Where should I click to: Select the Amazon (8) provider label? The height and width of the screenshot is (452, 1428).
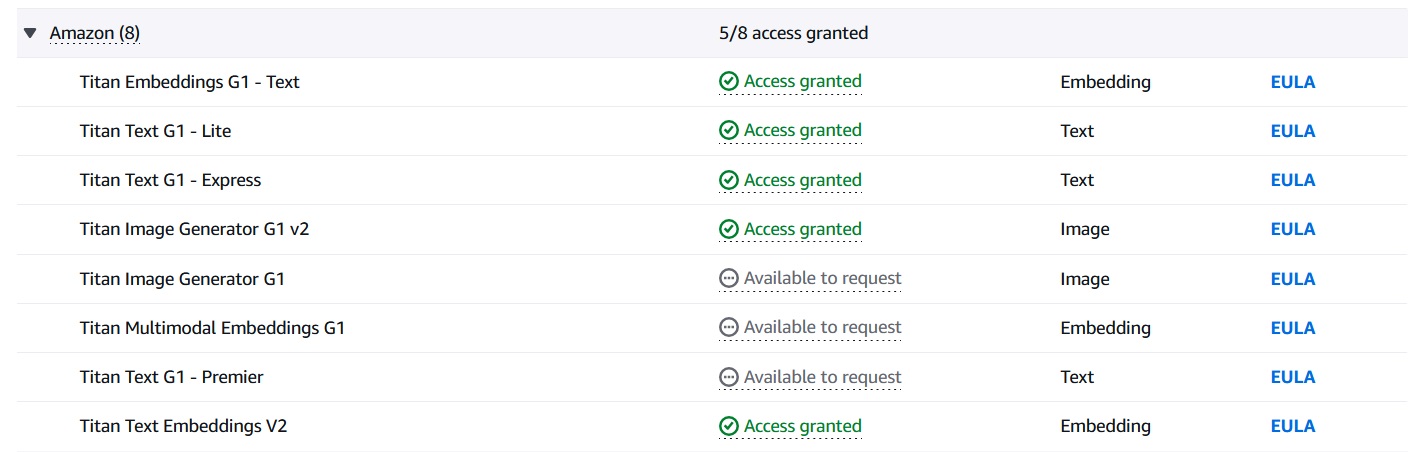point(95,33)
